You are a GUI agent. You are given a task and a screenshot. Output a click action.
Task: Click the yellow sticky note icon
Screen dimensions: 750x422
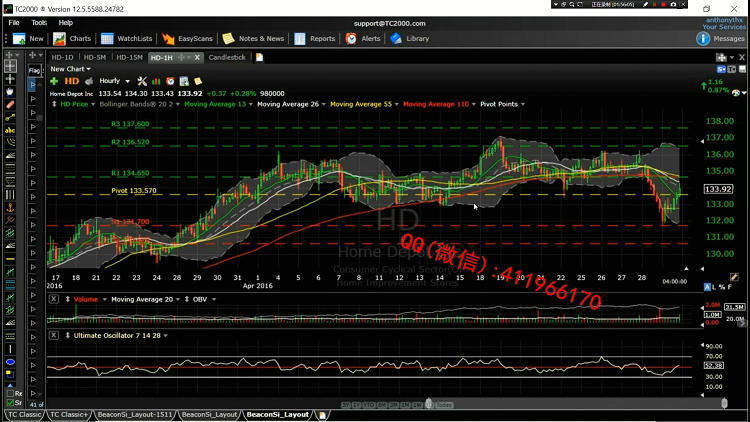[198, 81]
